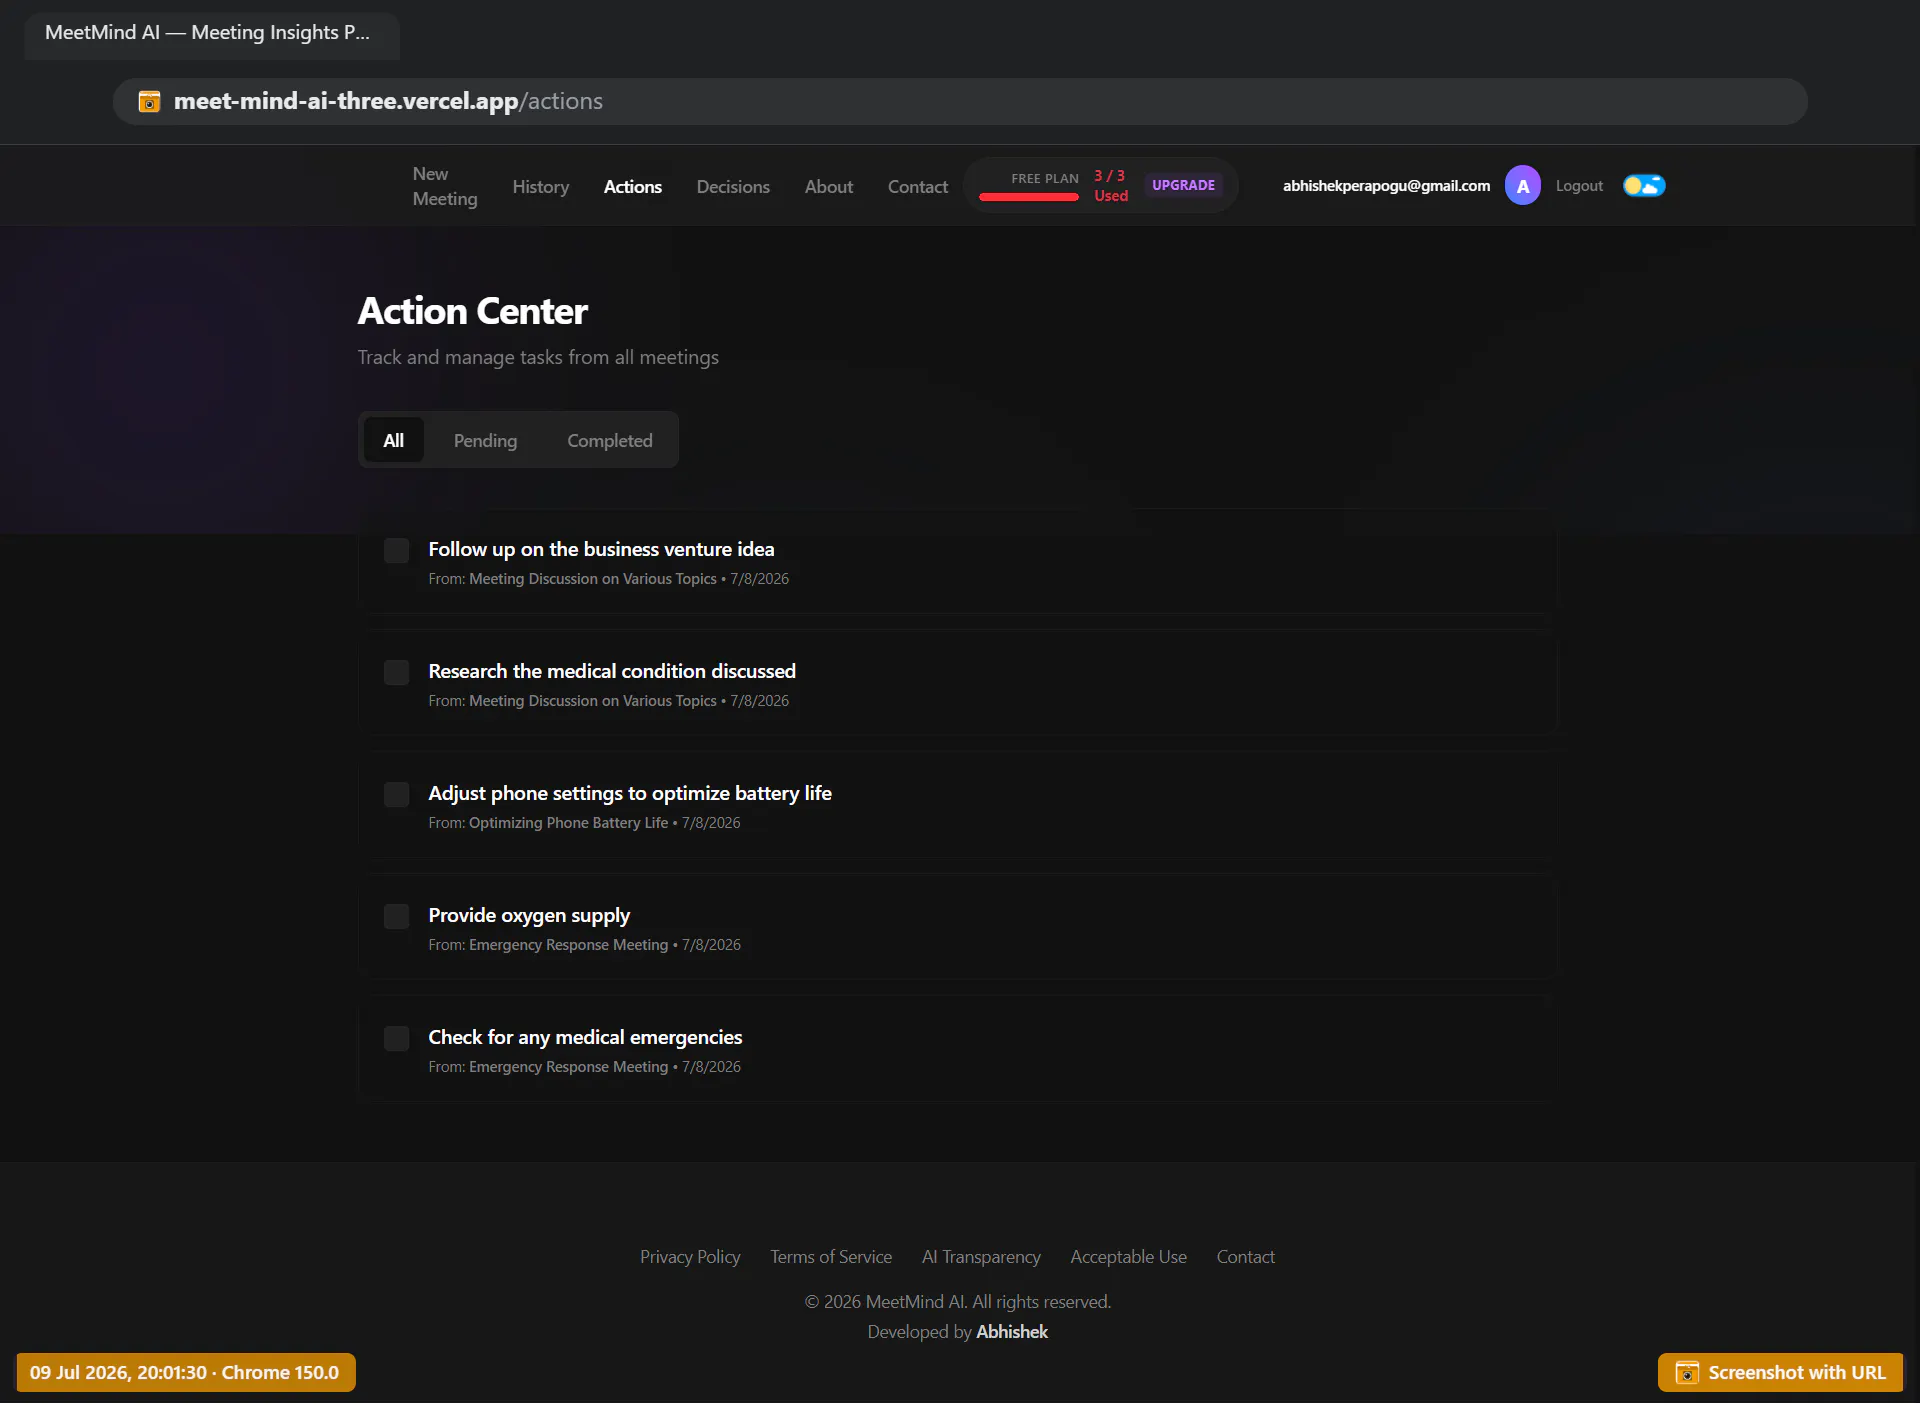This screenshot has height=1405, width=1920.
Task: Click the user avatar with letter A
Action: click(1522, 186)
